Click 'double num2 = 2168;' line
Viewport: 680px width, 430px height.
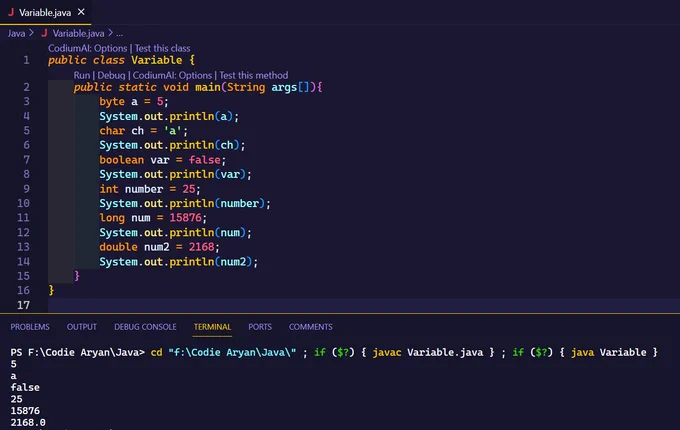pos(160,247)
